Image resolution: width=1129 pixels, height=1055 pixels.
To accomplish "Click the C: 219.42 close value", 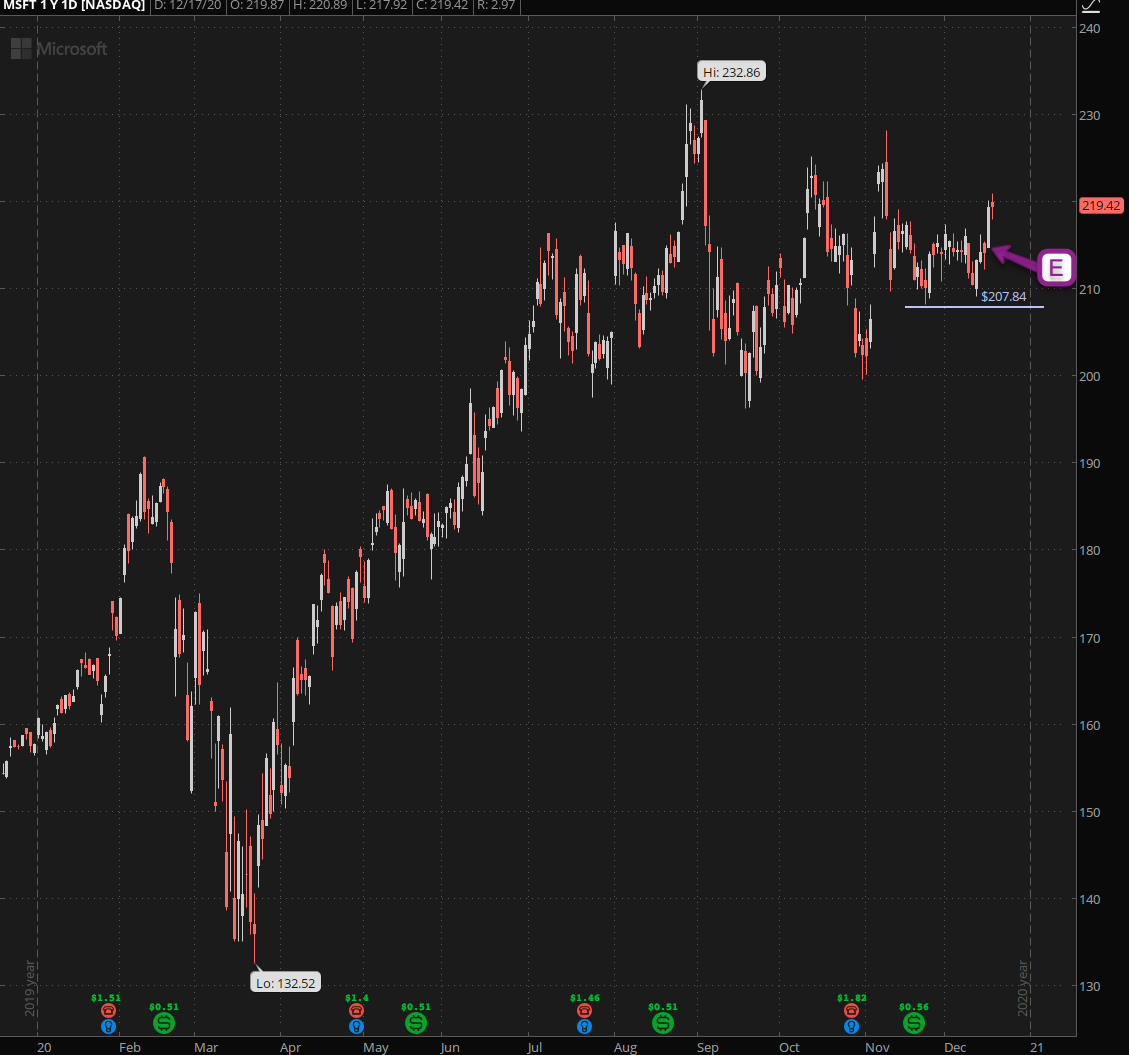I will [442, 6].
